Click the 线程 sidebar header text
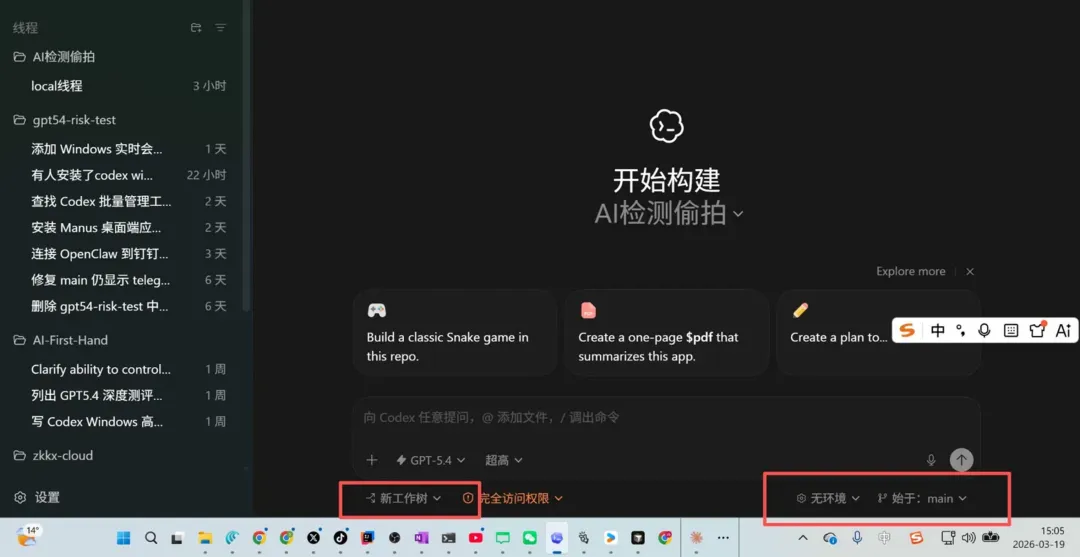 (25, 28)
